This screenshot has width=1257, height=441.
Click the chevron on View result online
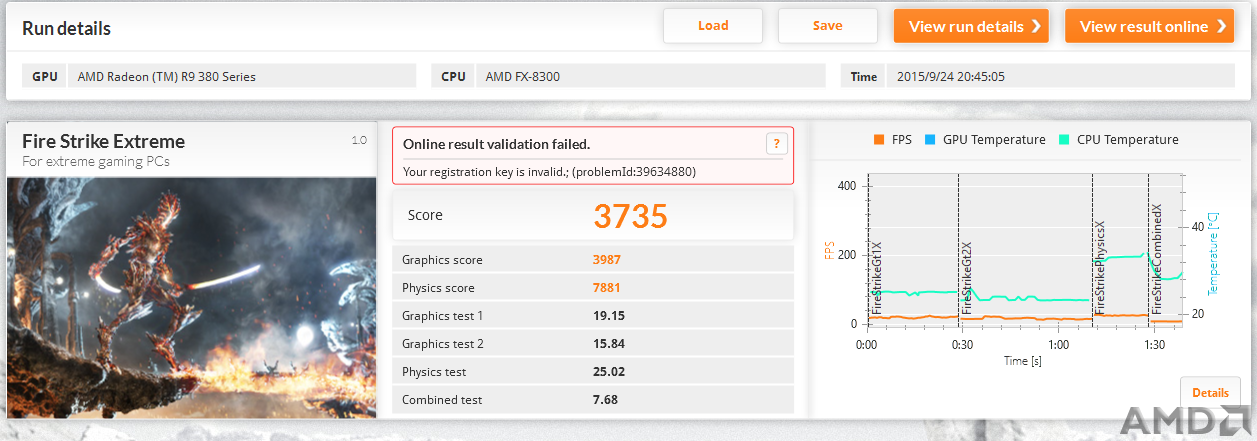[1221, 27]
